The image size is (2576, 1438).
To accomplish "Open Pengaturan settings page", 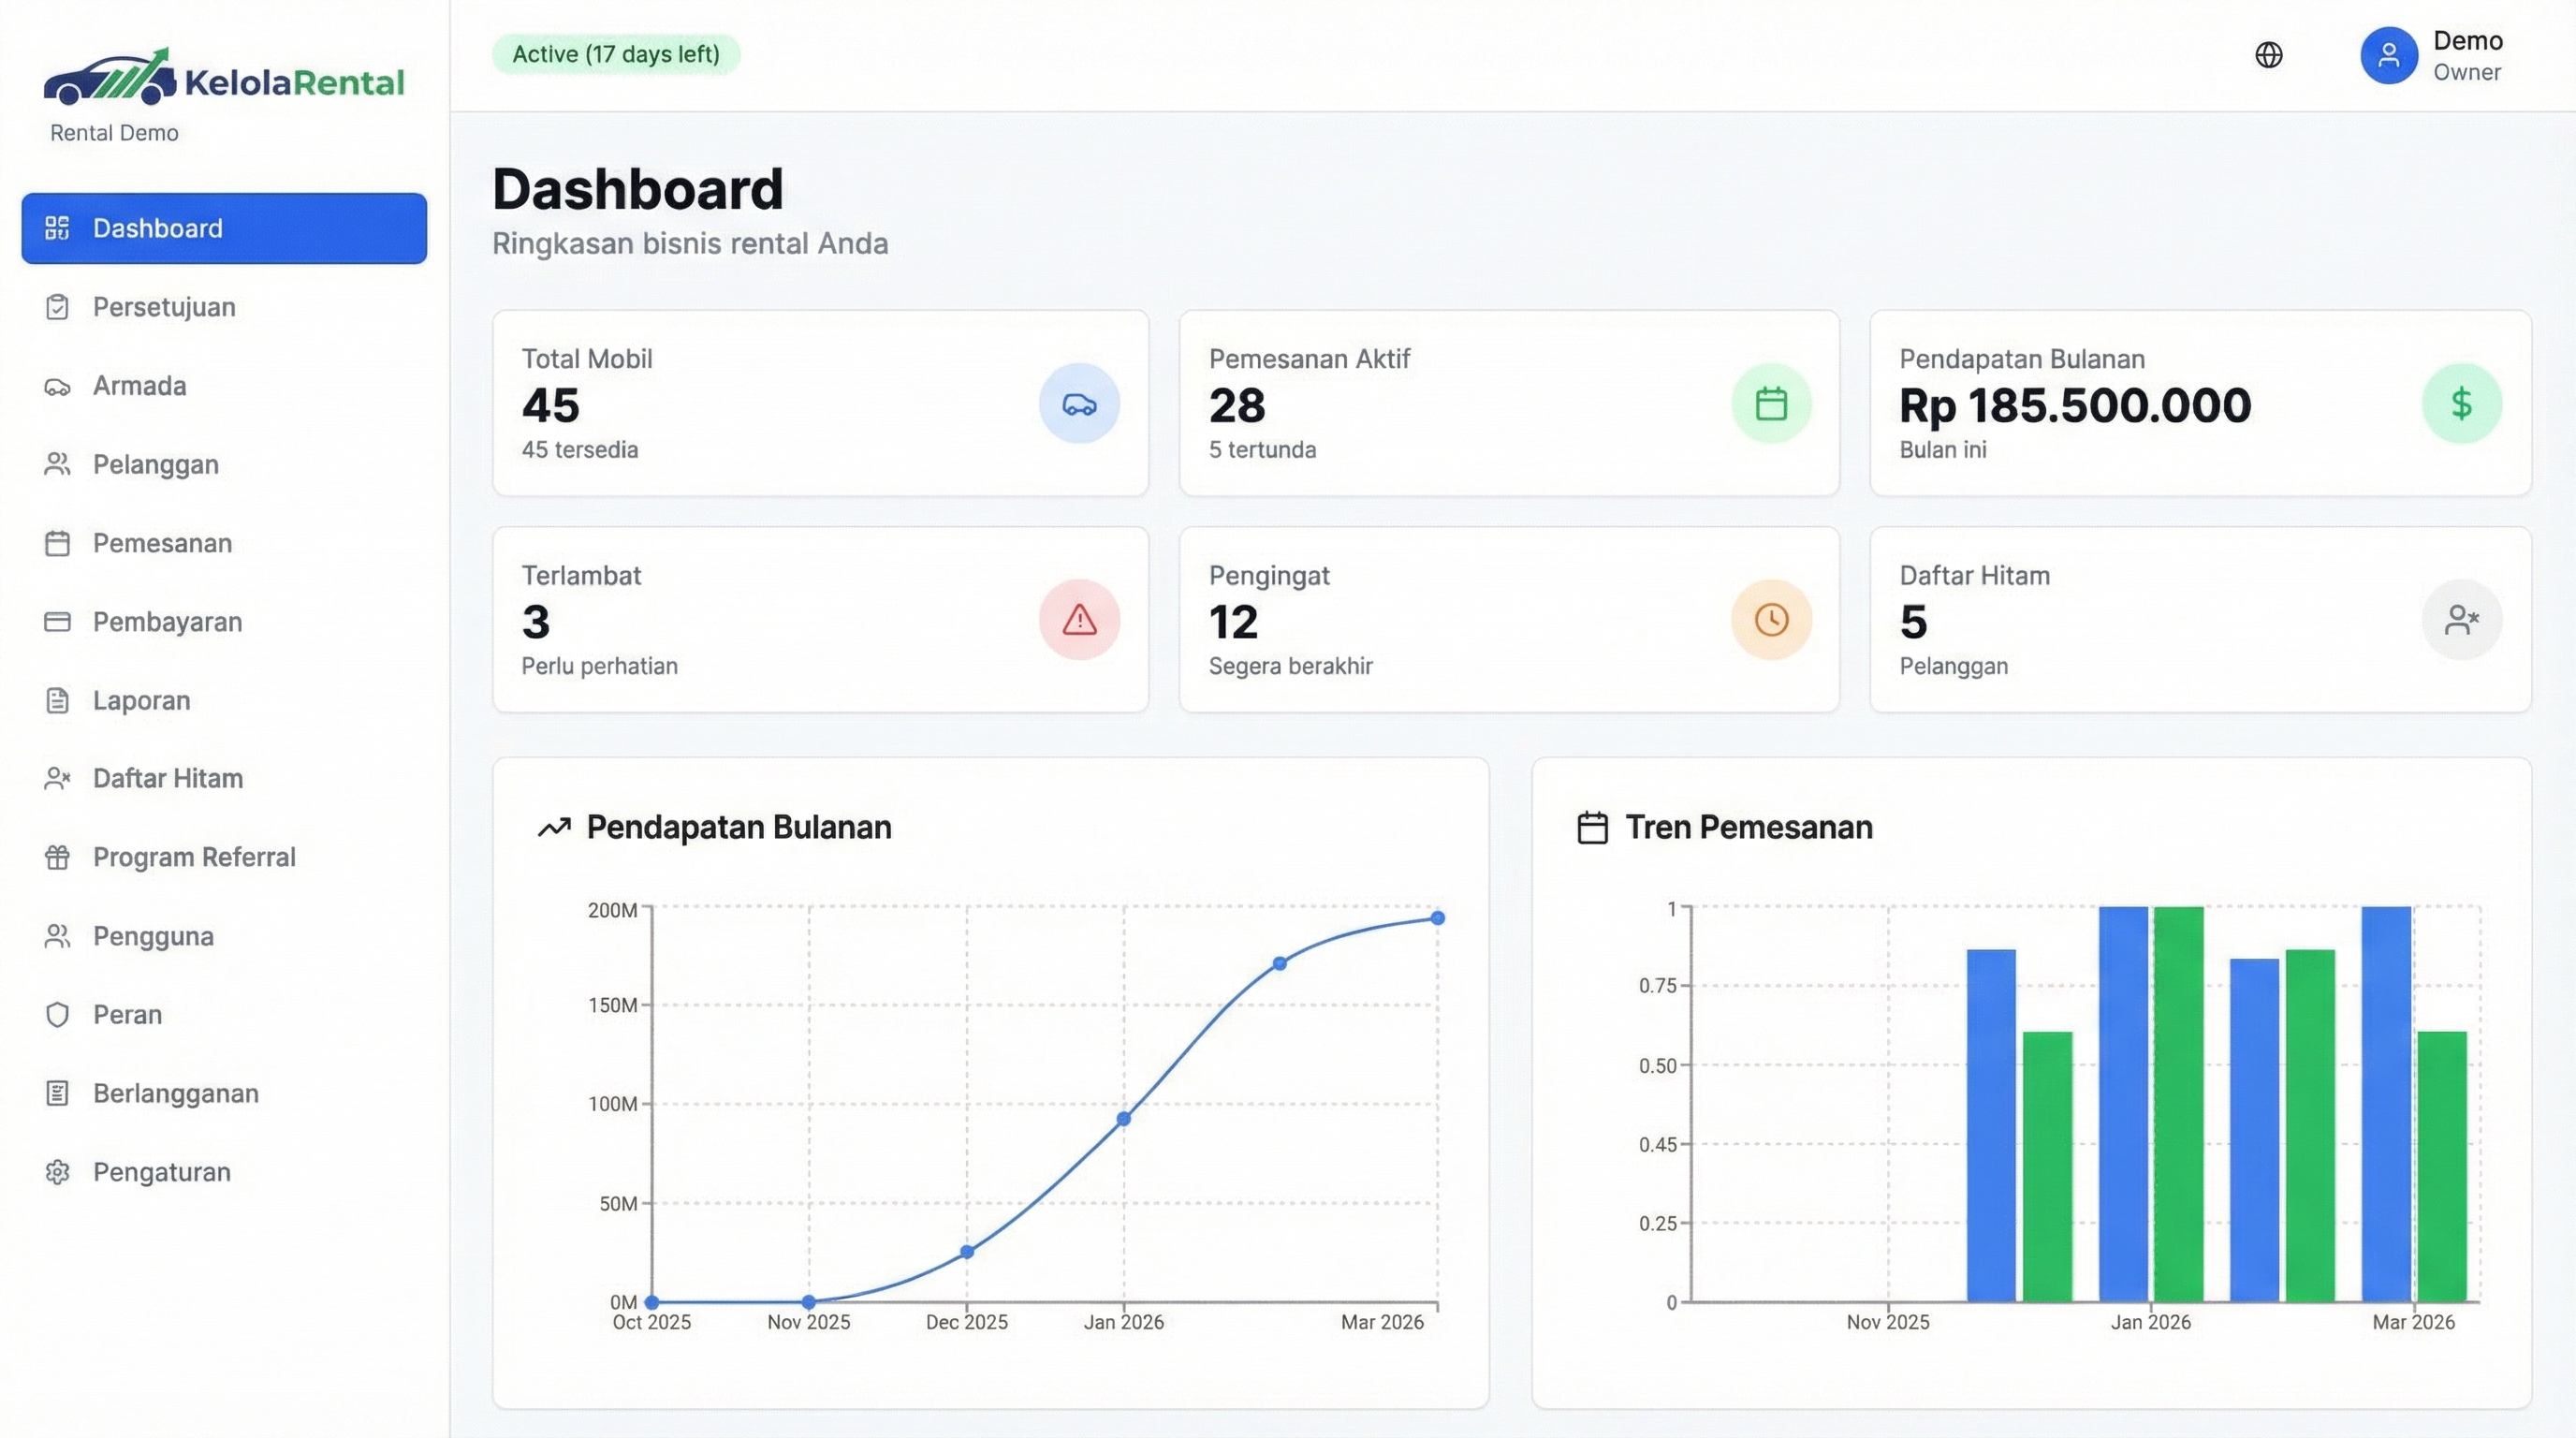I will point(161,1172).
